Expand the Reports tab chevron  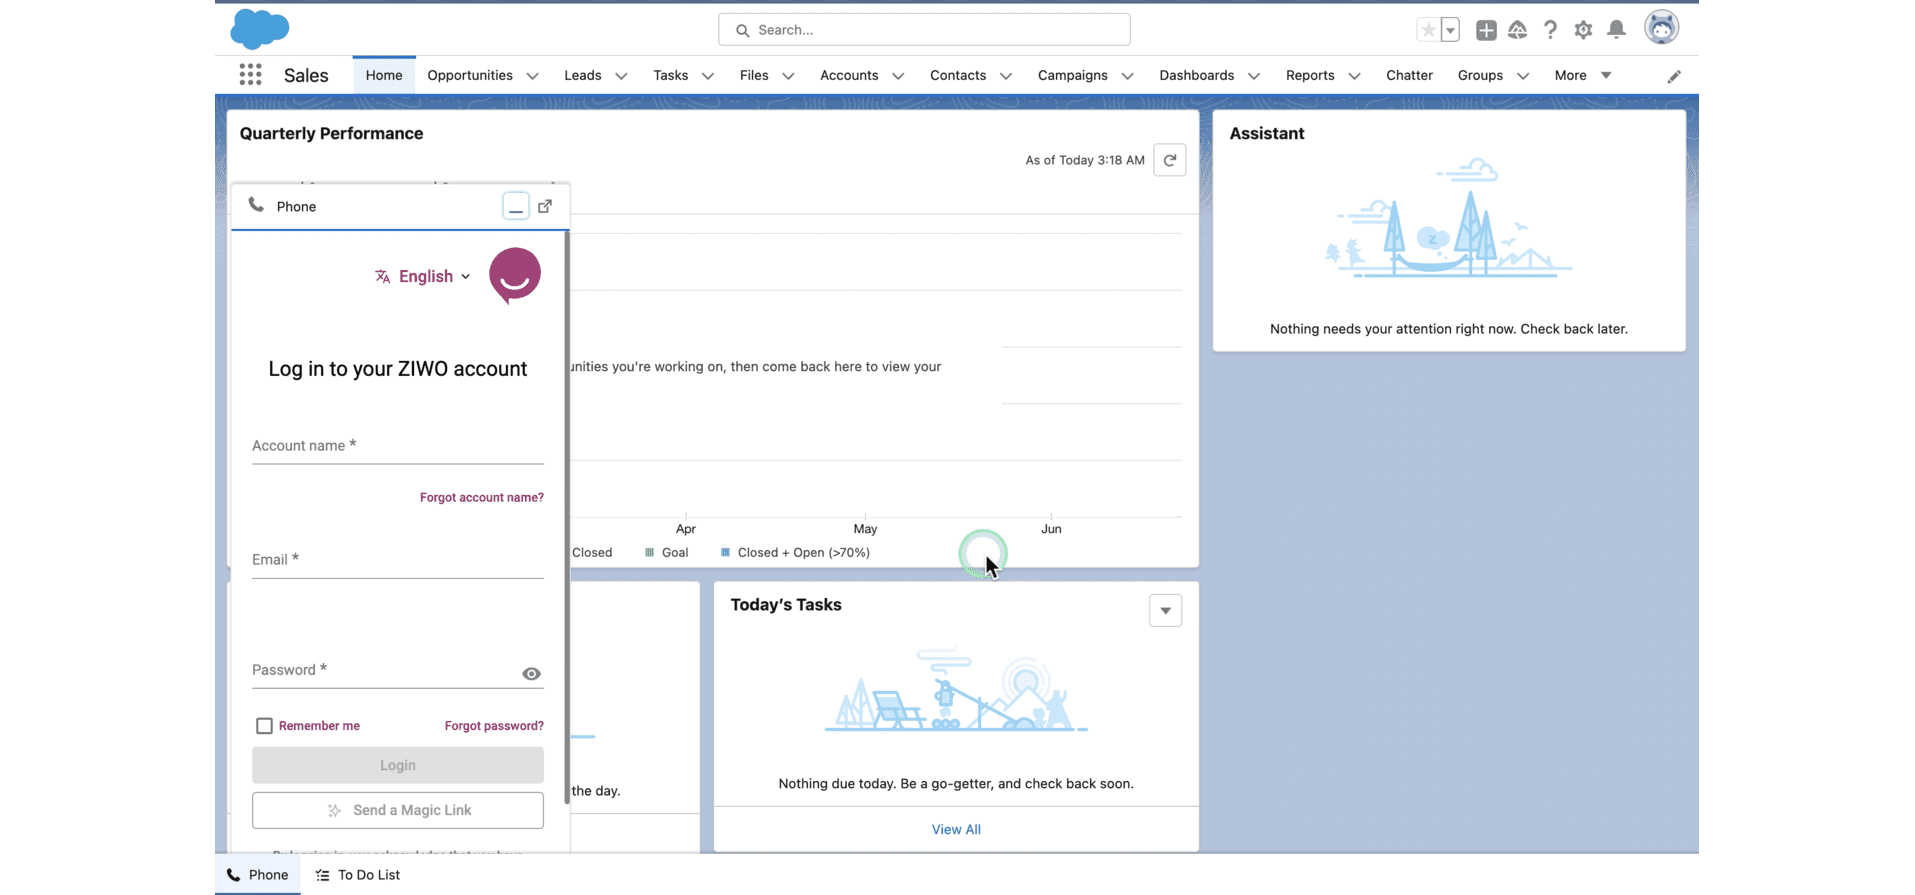[x=1354, y=76]
